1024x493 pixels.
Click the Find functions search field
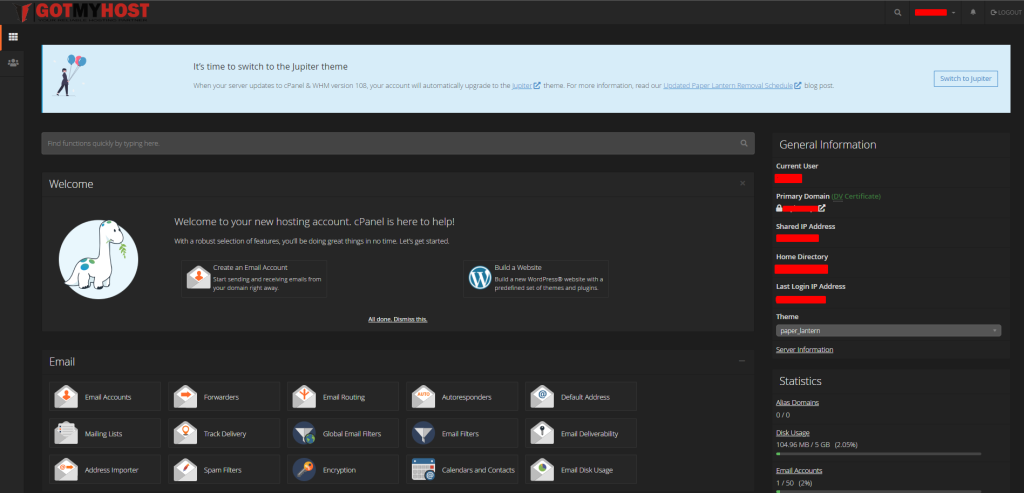(390, 144)
